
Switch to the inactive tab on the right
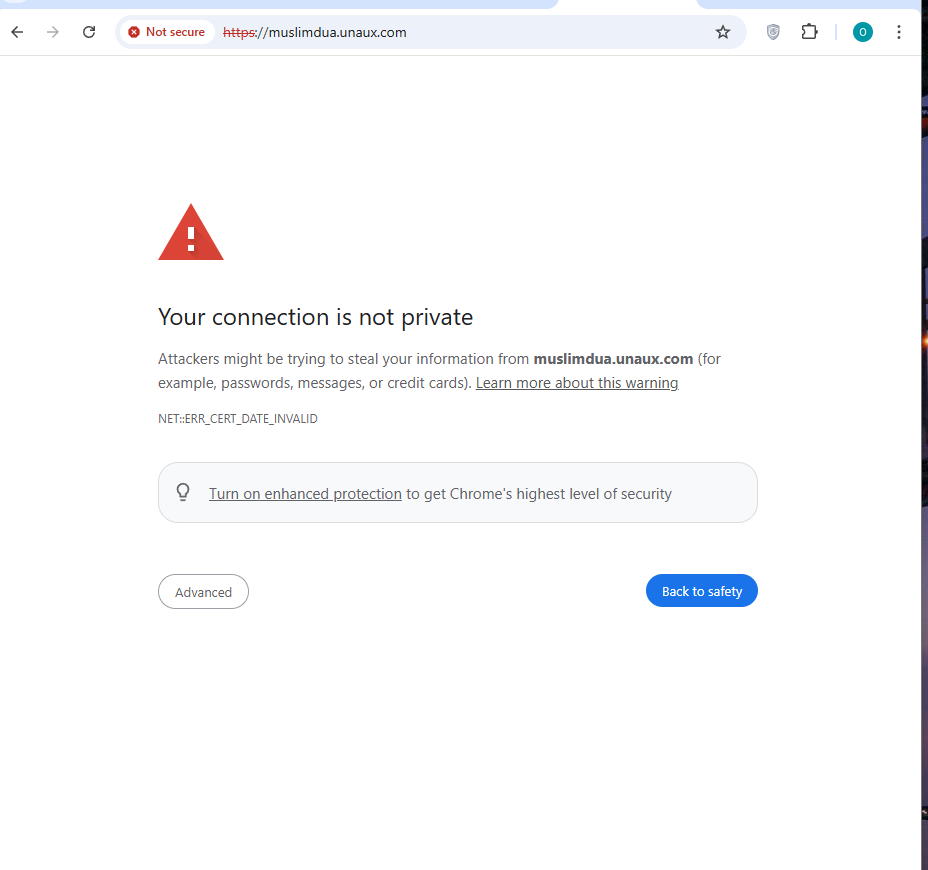(808, 4)
